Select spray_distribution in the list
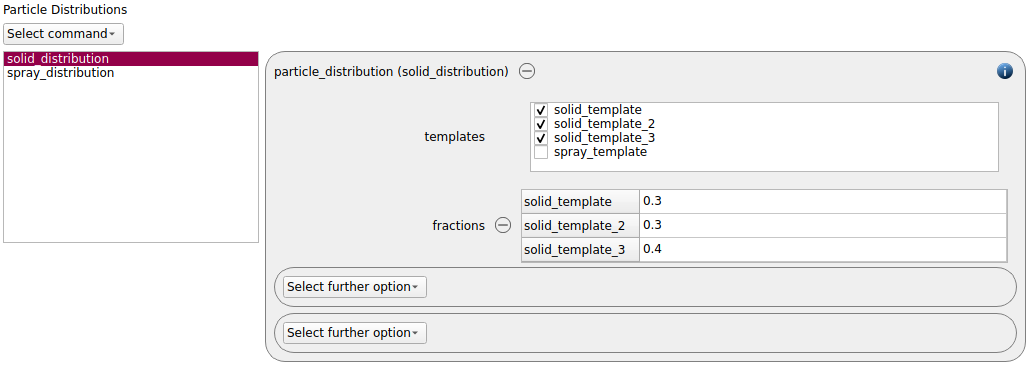 click(131, 73)
